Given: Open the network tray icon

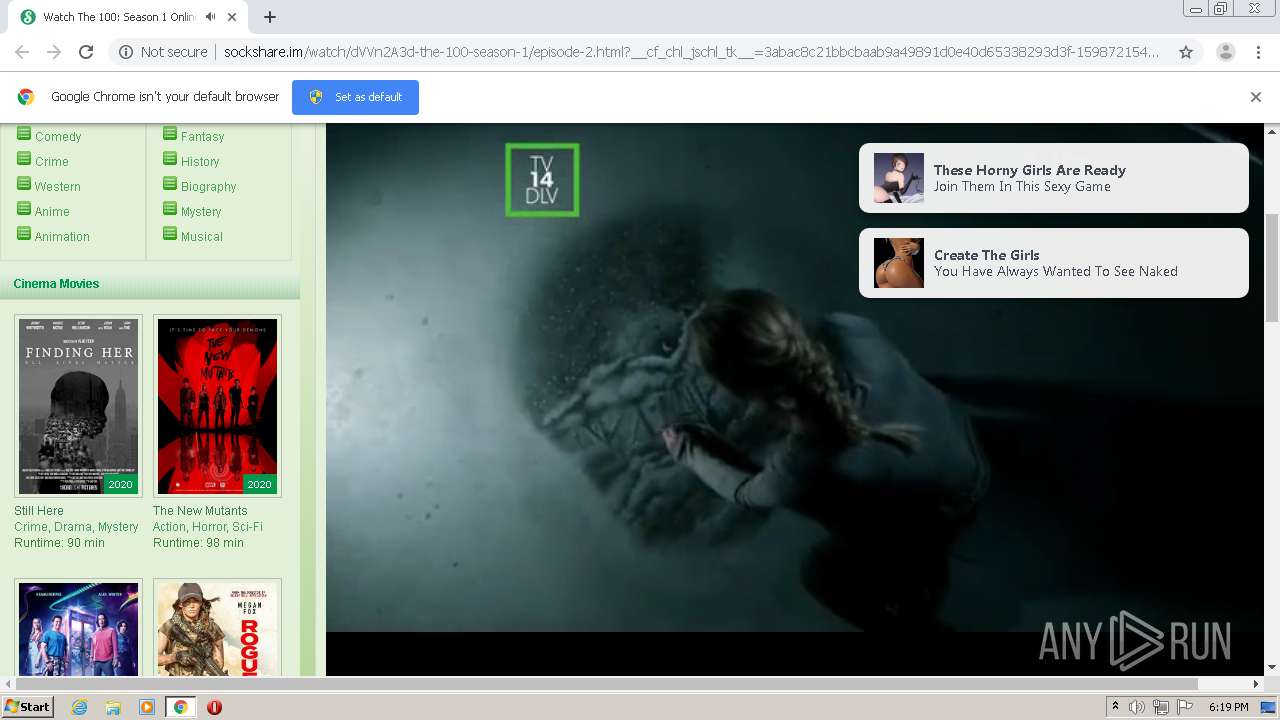Looking at the screenshot, I should [x=1161, y=707].
